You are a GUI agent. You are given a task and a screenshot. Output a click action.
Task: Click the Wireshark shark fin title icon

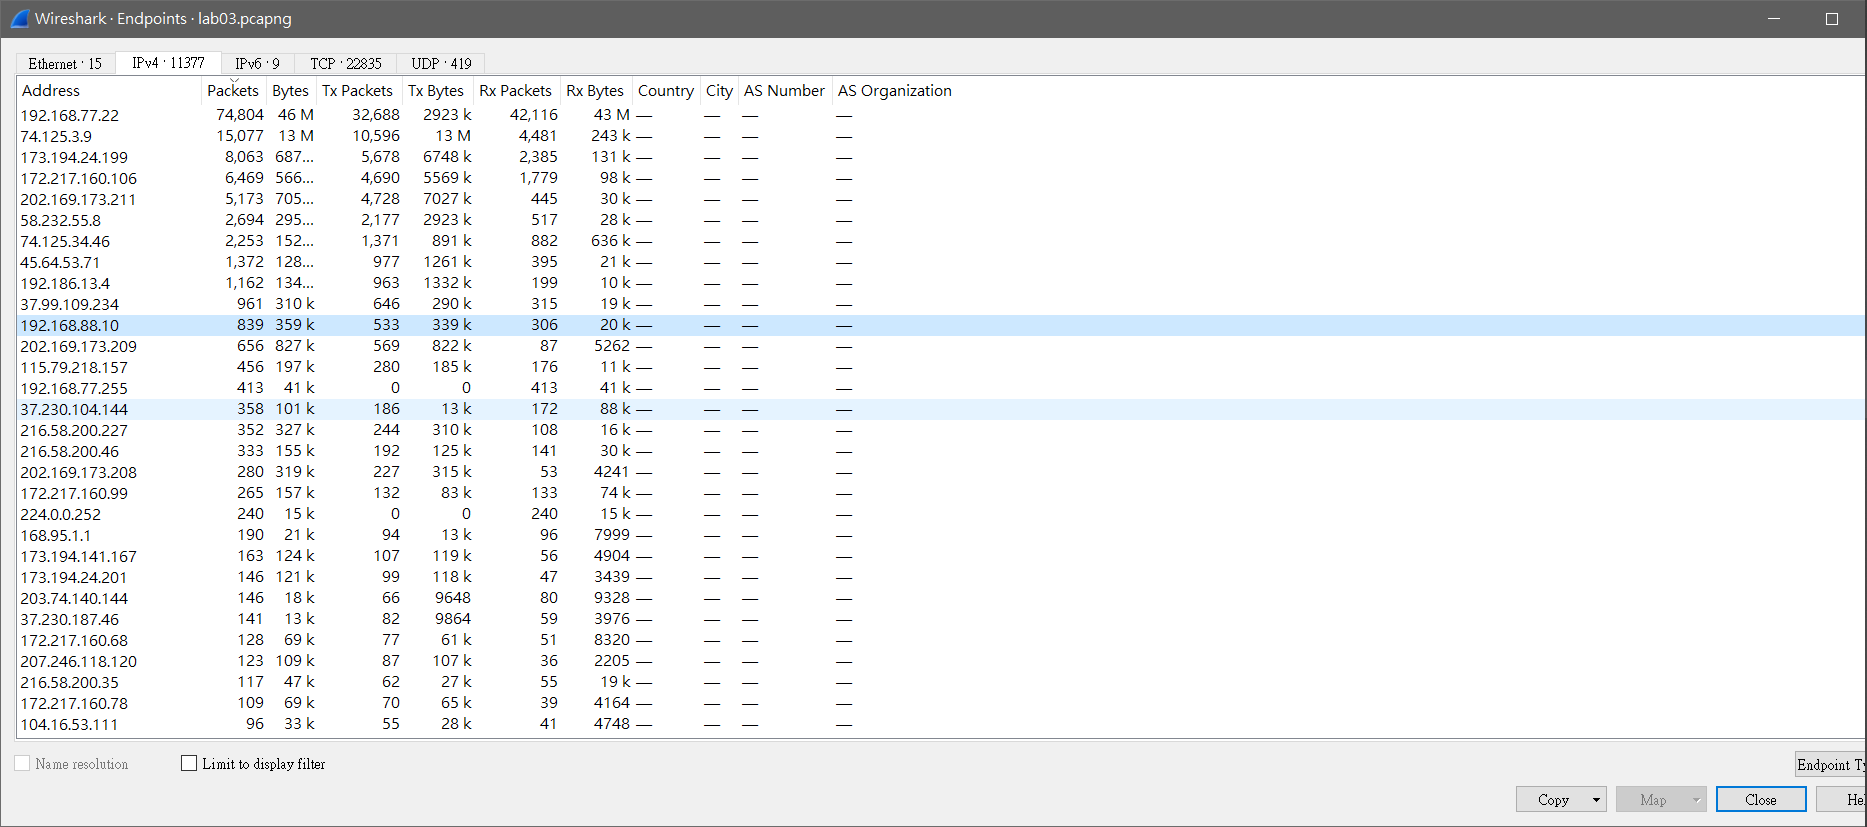(x=19, y=19)
